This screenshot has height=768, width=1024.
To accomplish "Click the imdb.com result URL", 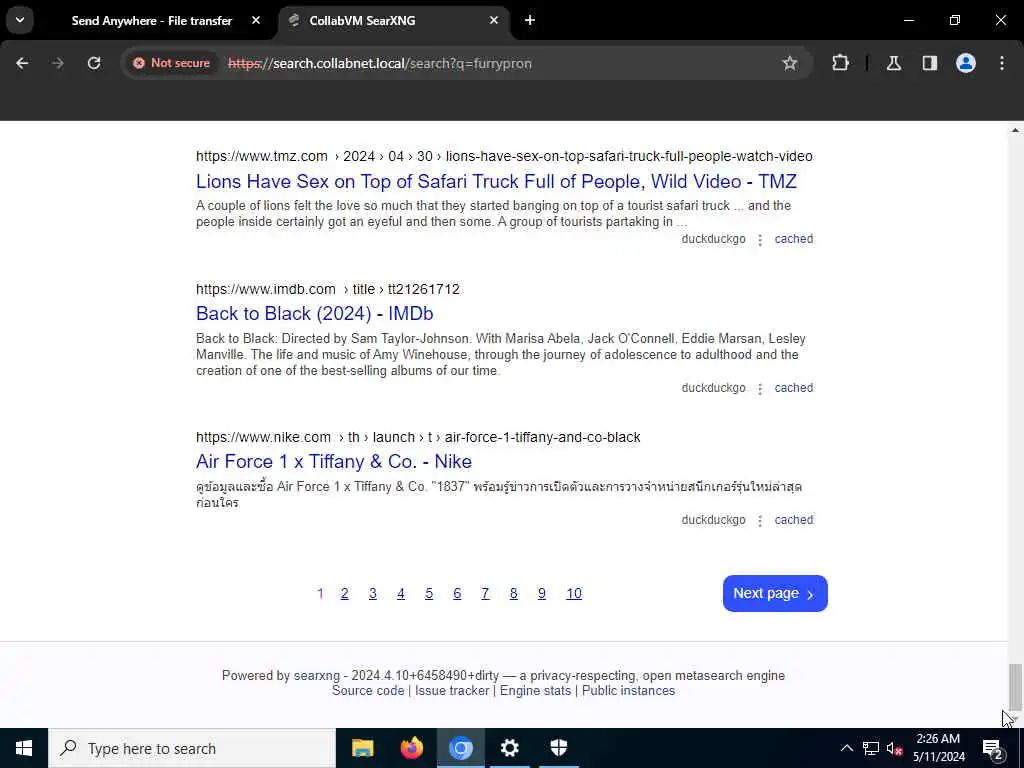I will pyautogui.click(x=328, y=289).
